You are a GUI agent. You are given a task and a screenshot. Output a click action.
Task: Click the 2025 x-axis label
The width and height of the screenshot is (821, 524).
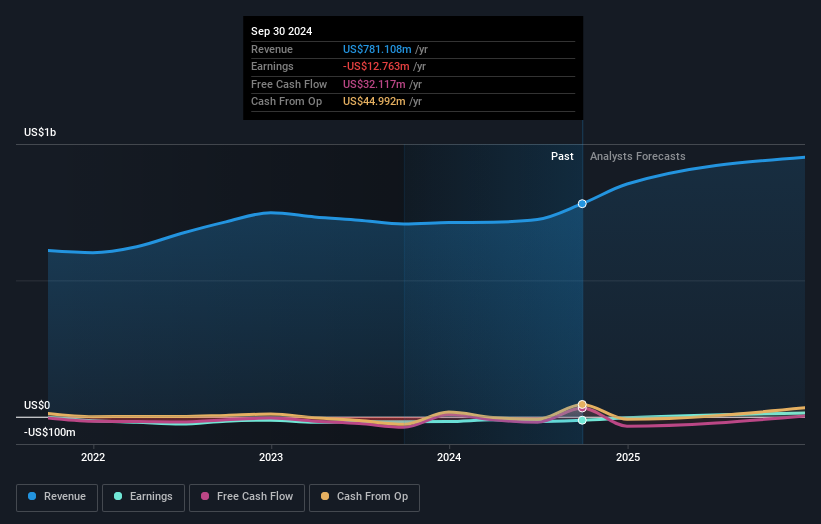pyautogui.click(x=628, y=458)
